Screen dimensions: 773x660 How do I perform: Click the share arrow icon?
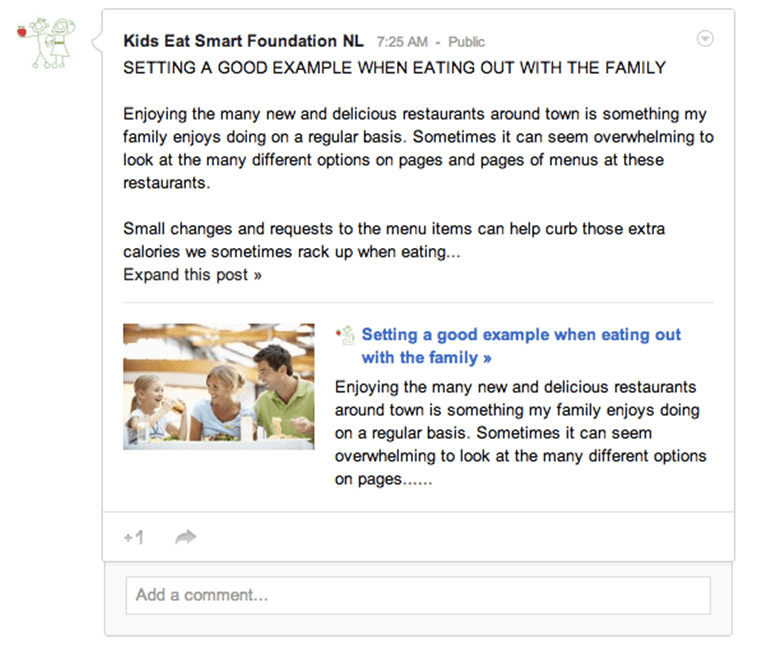point(186,537)
